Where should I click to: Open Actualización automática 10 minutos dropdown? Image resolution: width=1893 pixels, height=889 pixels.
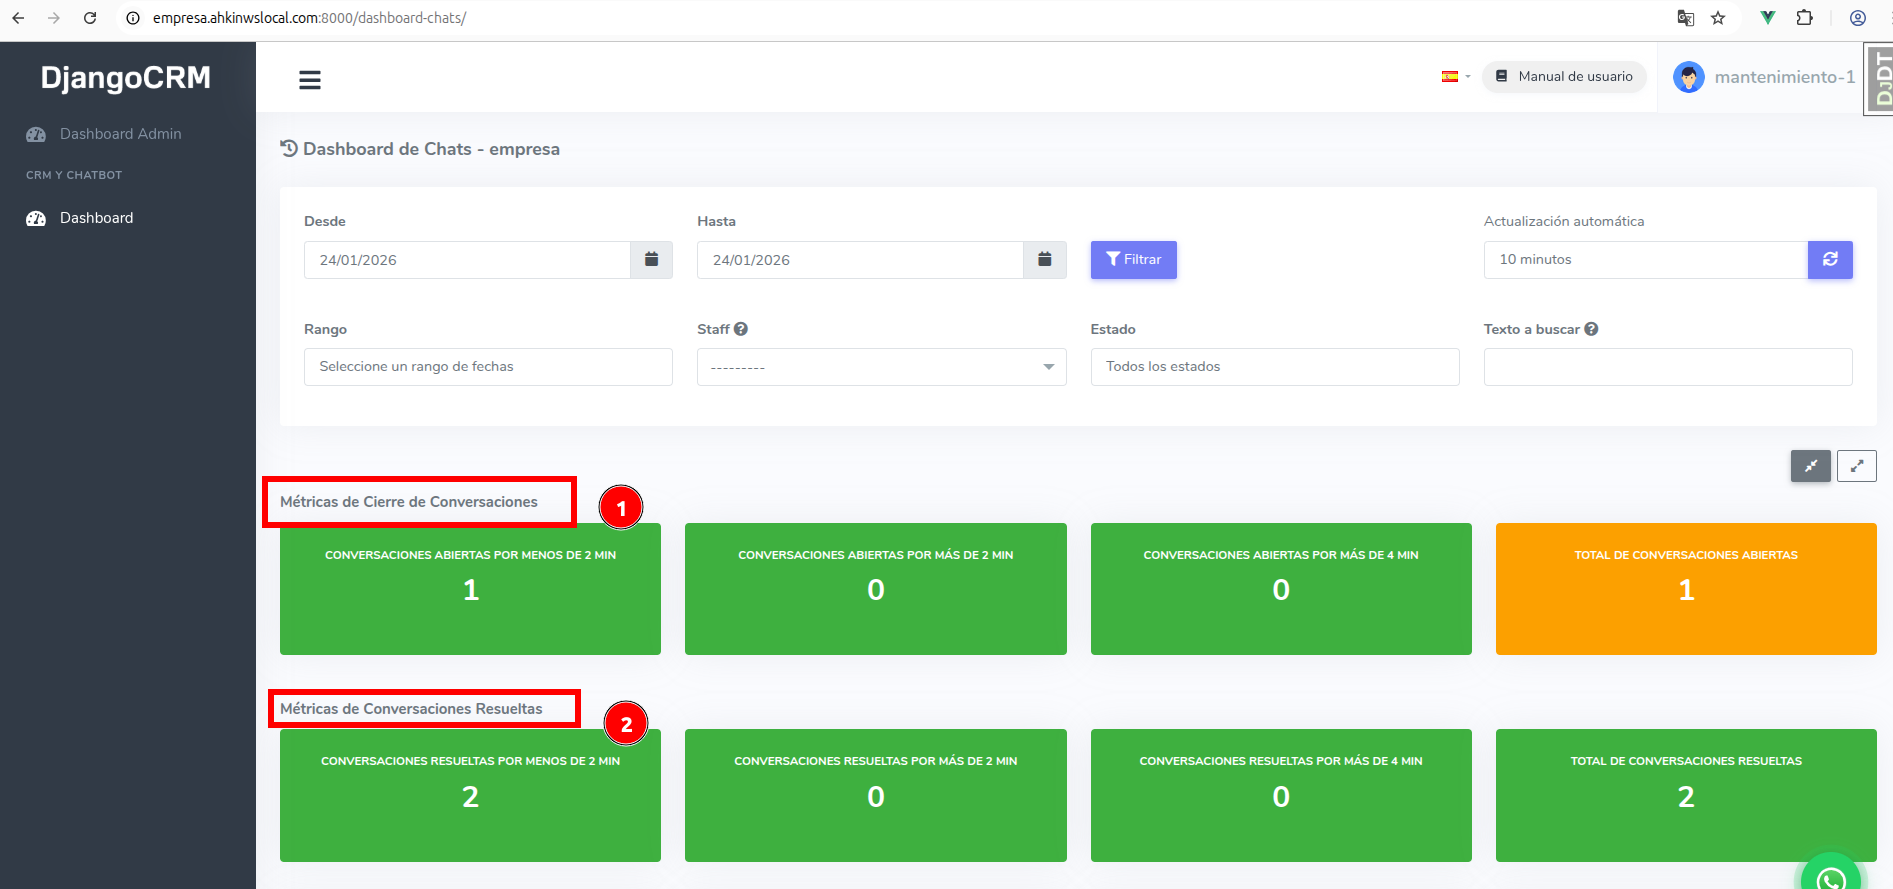pos(1645,260)
